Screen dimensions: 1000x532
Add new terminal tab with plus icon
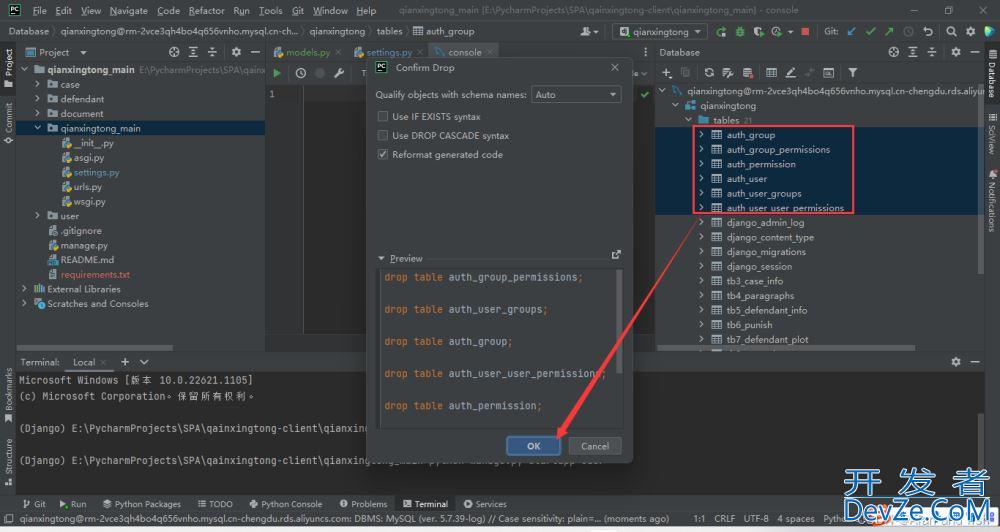(x=125, y=362)
